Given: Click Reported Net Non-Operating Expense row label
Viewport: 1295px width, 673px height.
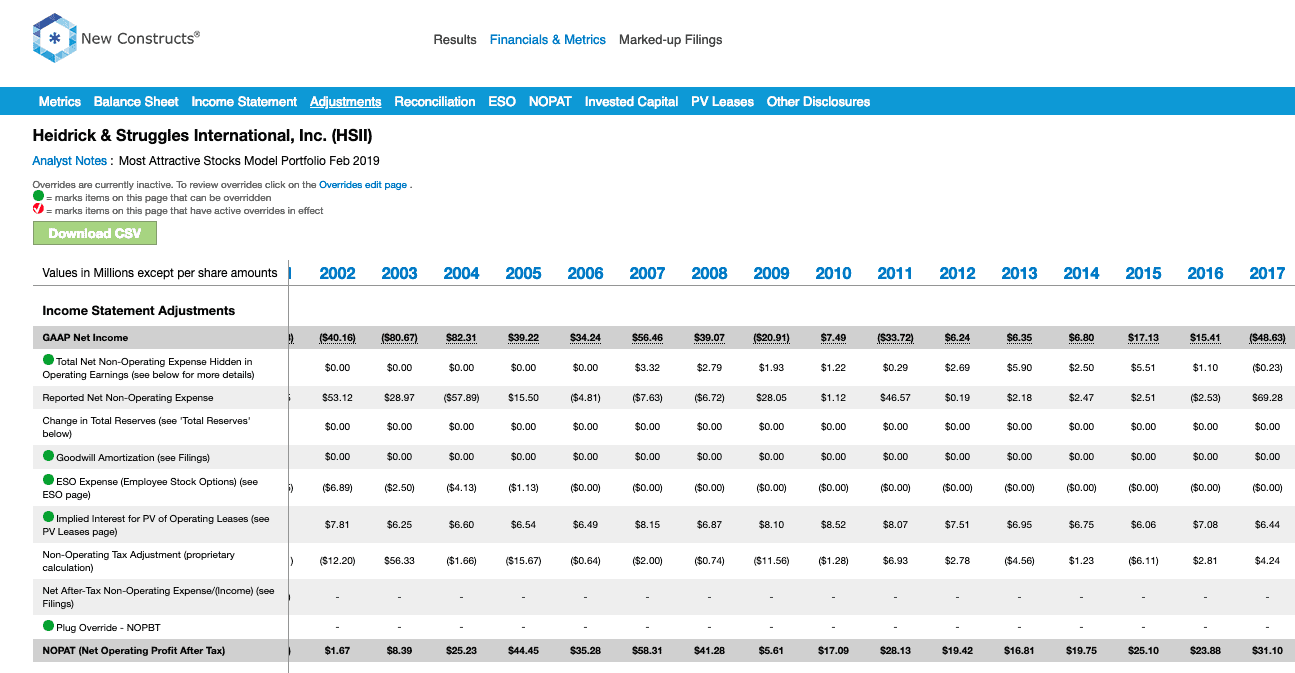Looking at the screenshot, I should point(128,398).
